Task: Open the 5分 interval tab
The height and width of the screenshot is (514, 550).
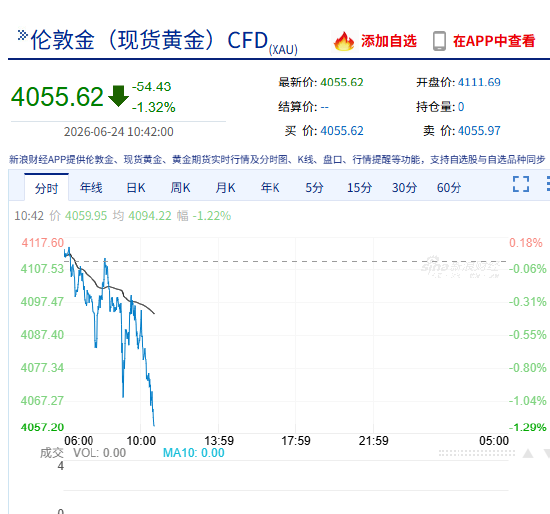Action: [x=314, y=188]
